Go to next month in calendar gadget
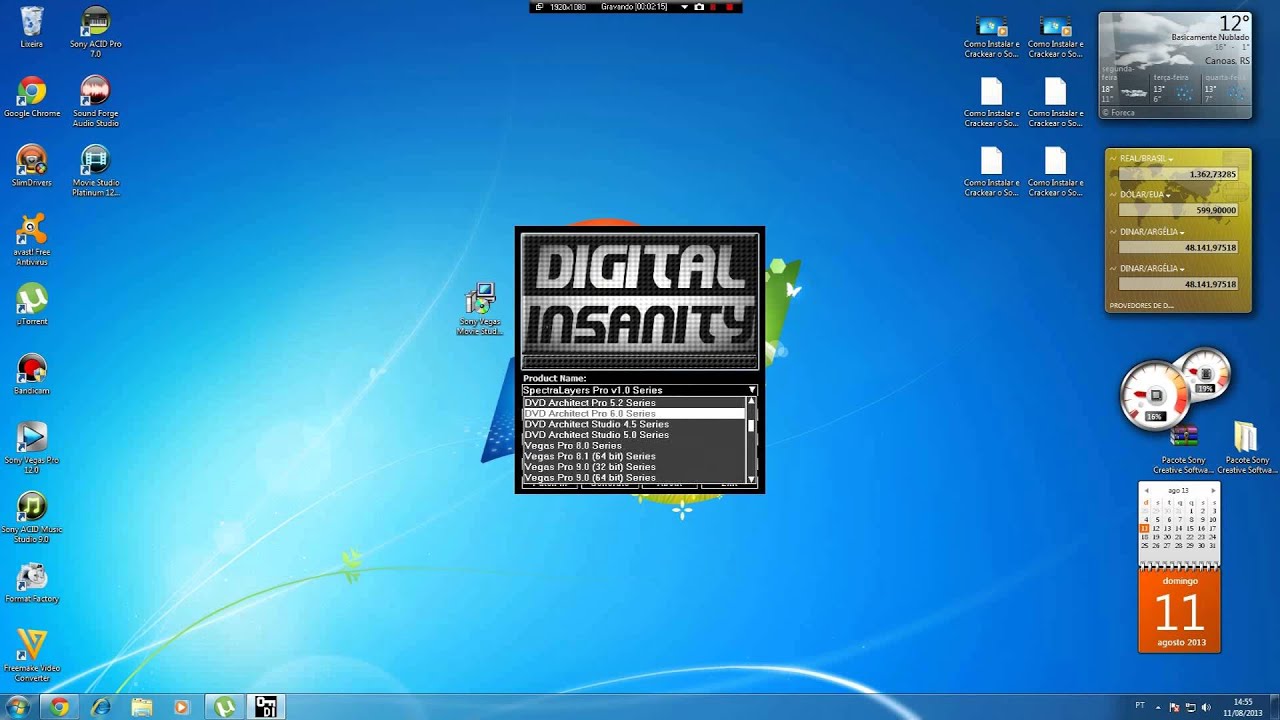The image size is (1280, 720). (1213, 490)
